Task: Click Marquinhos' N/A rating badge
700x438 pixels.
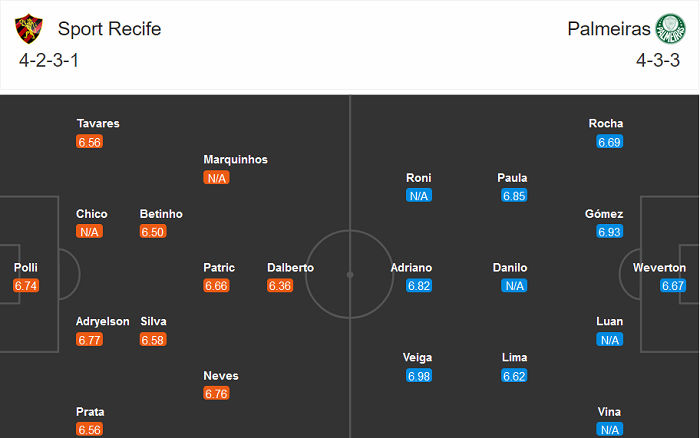Action: click(x=216, y=178)
